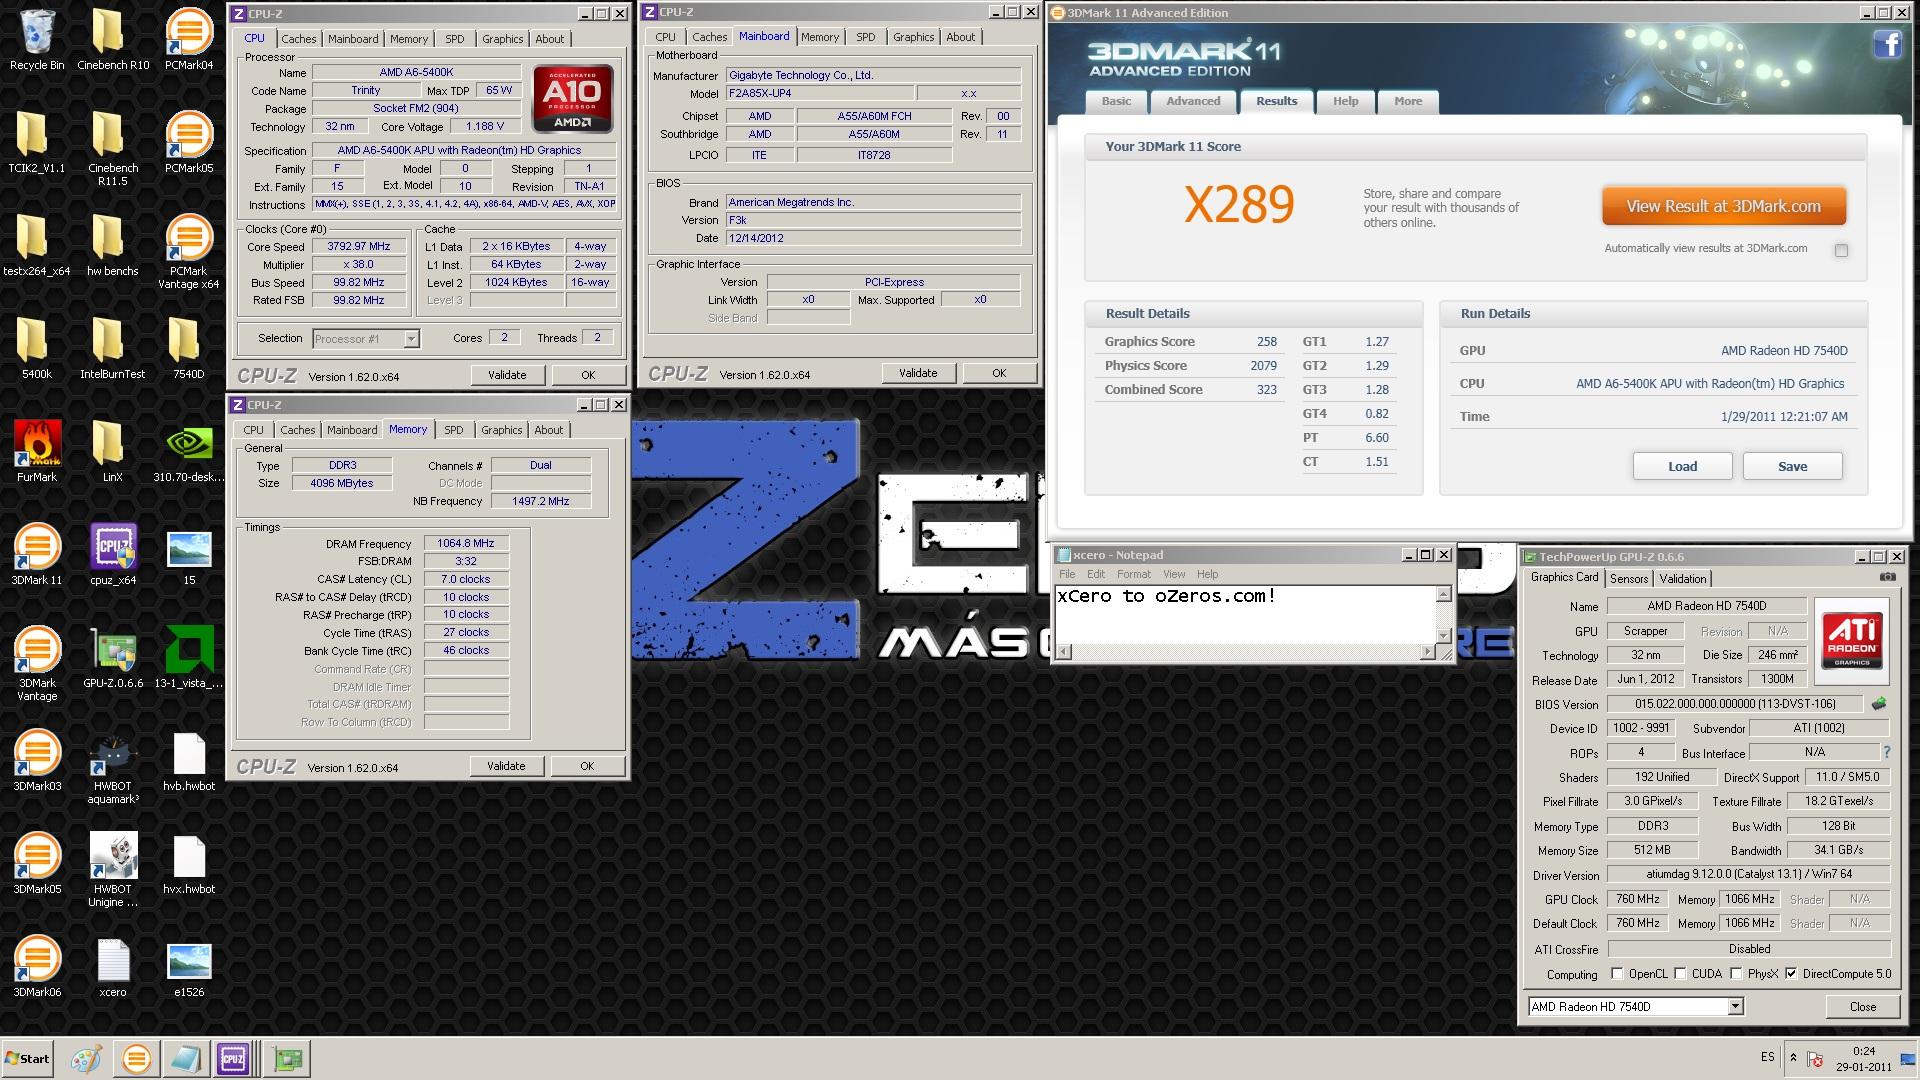Launch cpuz_x64 desktop icon

(x=113, y=554)
